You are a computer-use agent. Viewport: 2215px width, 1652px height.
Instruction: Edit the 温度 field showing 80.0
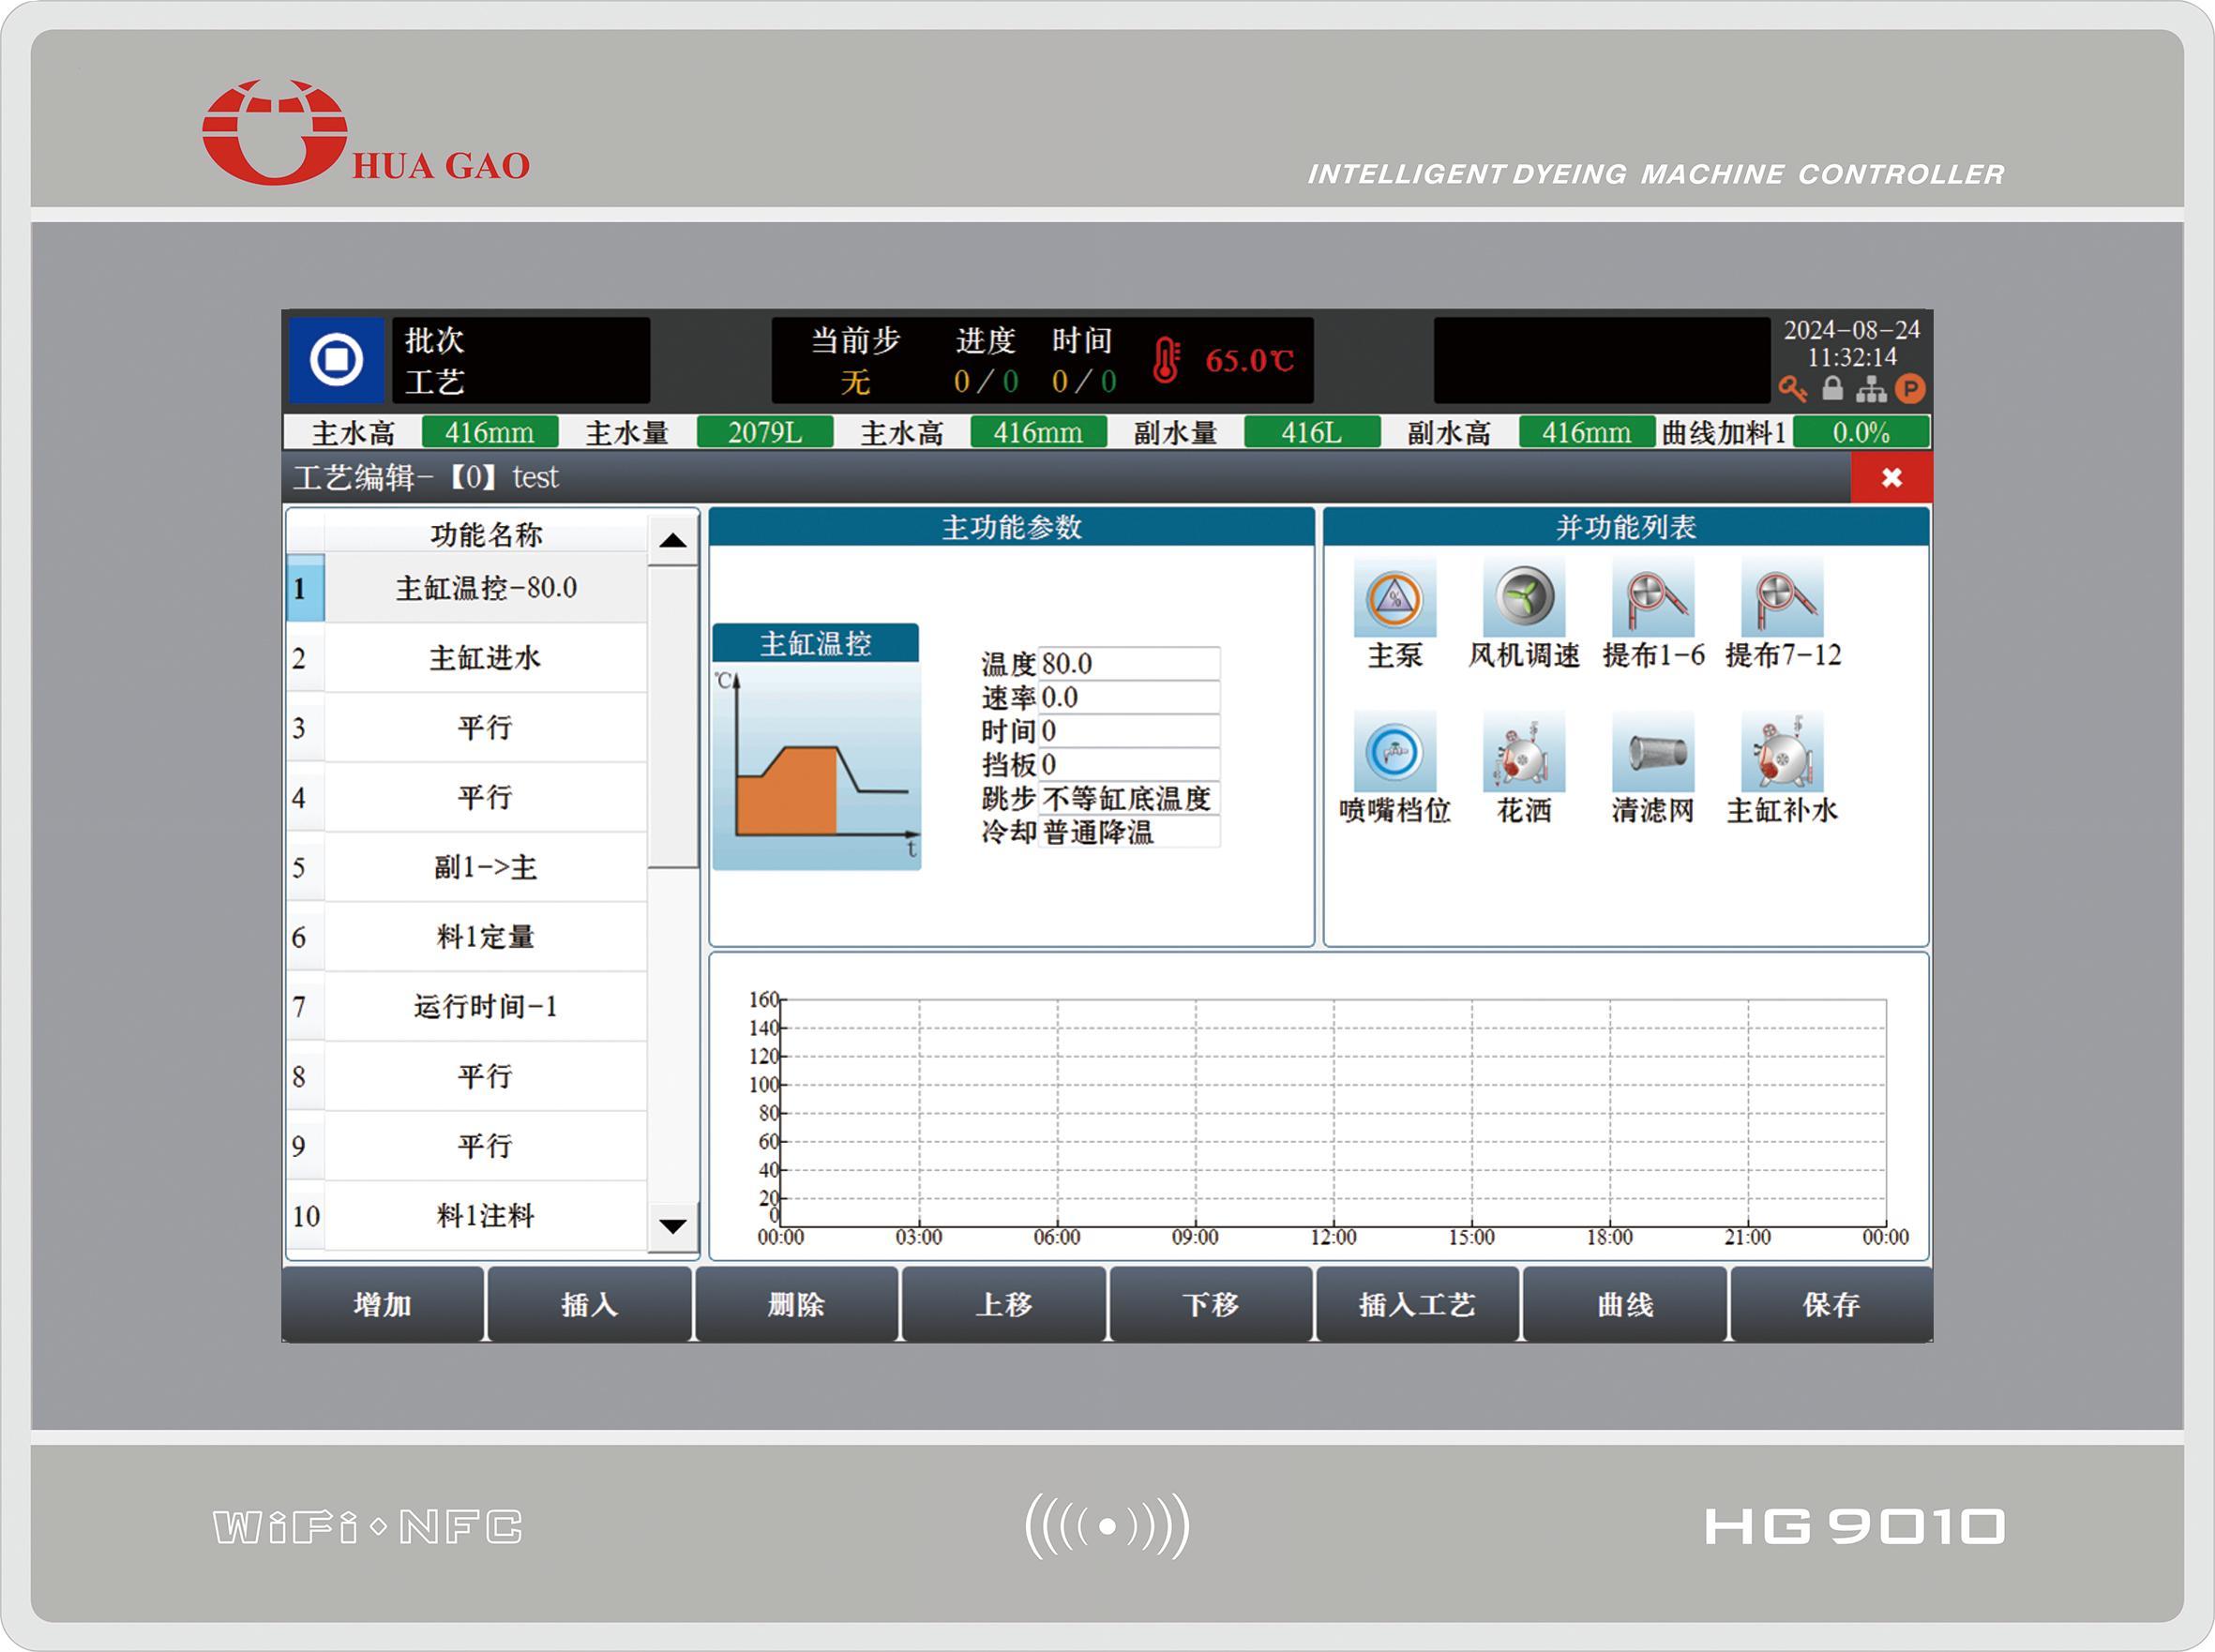[x=1129, y=663]
